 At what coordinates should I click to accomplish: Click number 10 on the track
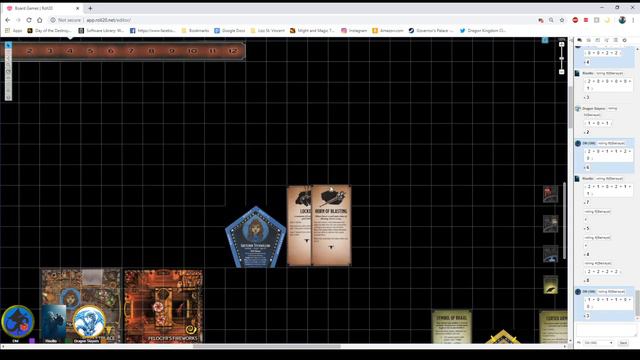[192, 51]
